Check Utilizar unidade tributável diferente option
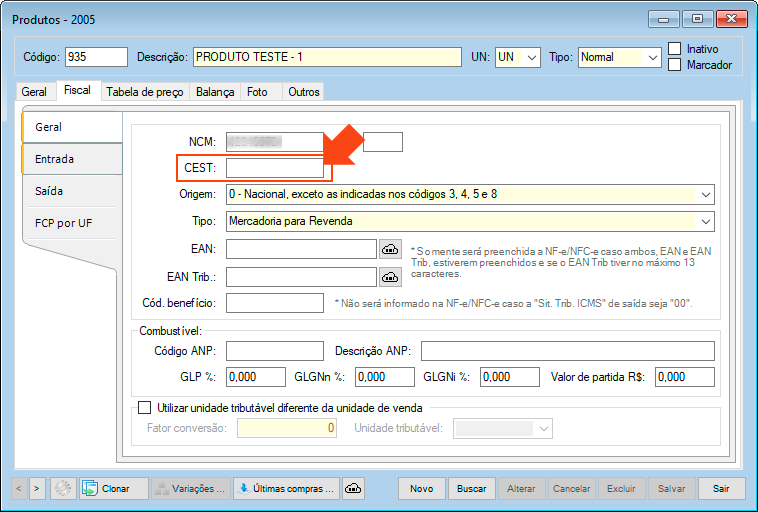Screen dimensions: 758x512 [x=143, y=408]
